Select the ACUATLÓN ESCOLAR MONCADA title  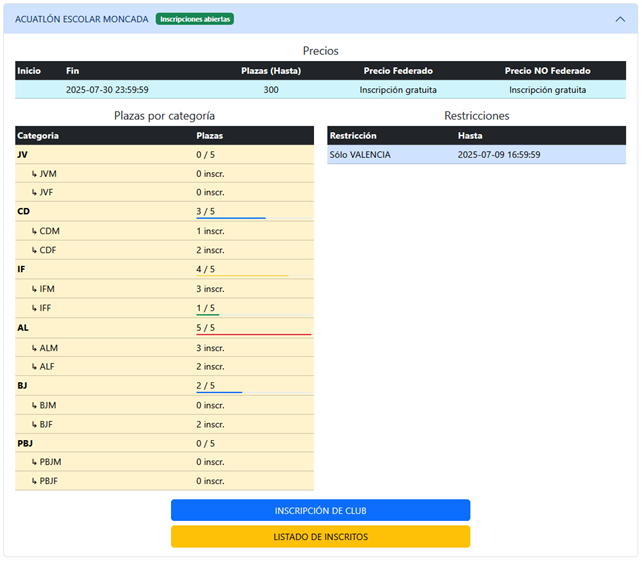(82, 19)
